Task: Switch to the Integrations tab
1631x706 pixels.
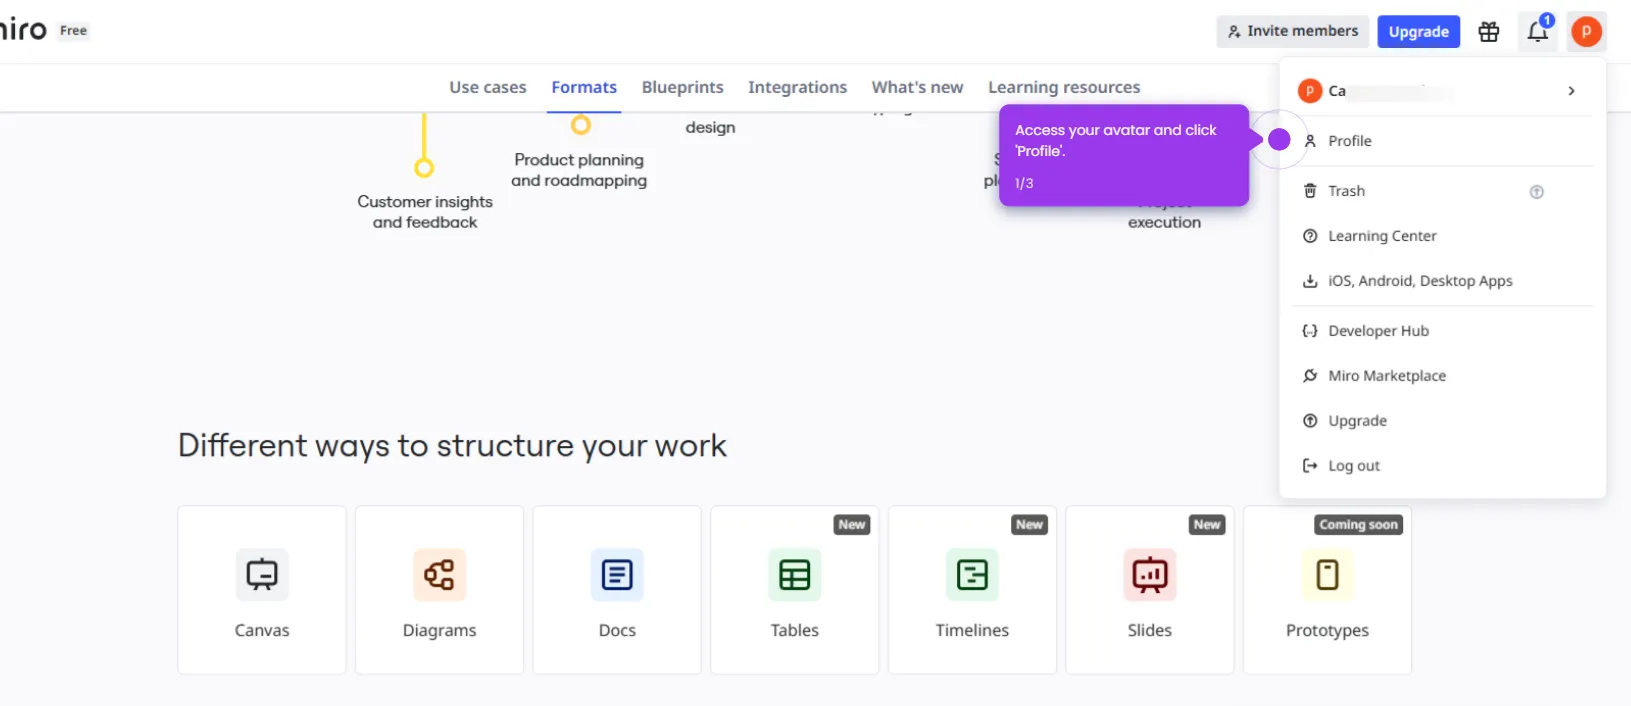Action: pyautogui.click(x=797, y=87)
